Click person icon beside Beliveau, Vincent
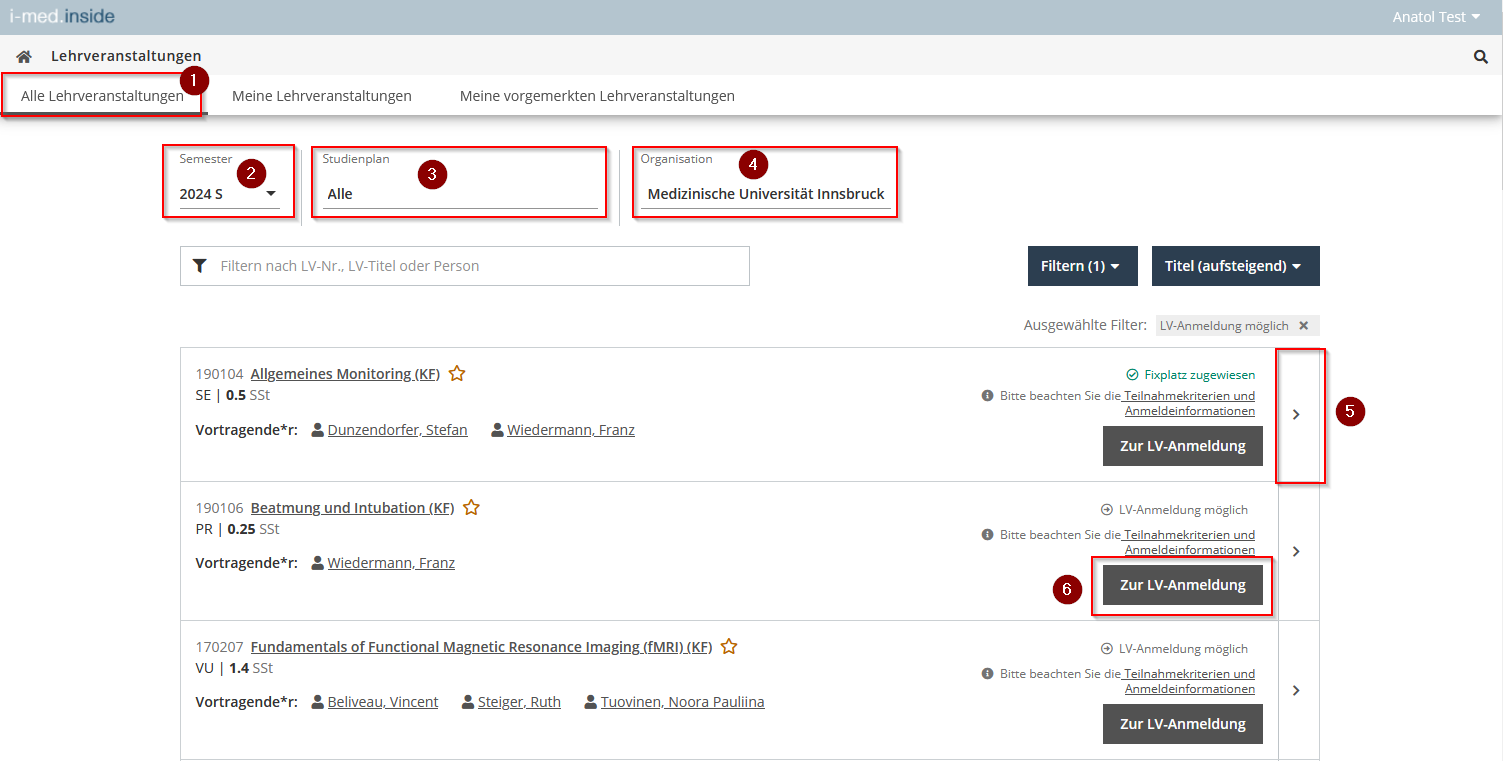The height and width of the screenshot is (761, 1503). click(x=318, y=702)
